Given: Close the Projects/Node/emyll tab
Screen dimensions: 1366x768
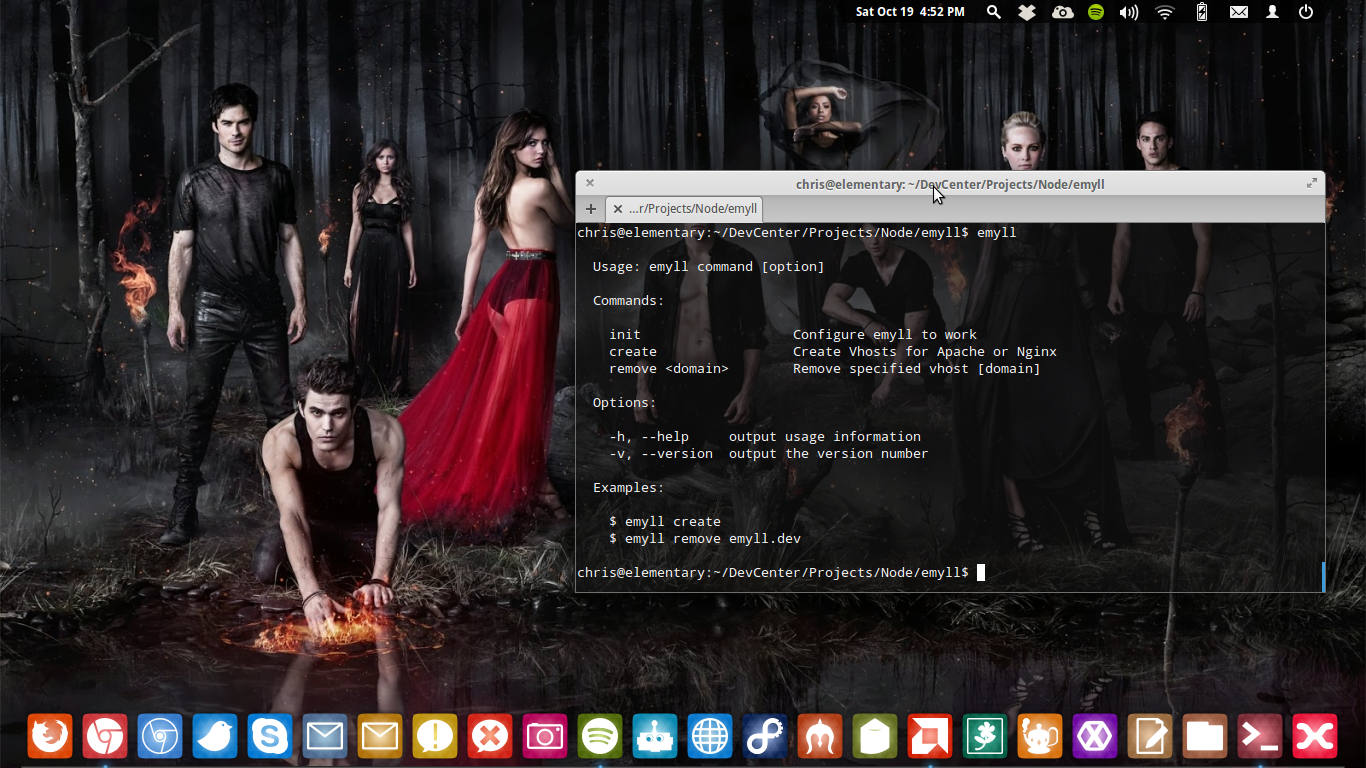Looking at the screenshot, I should tap(618, 209).
